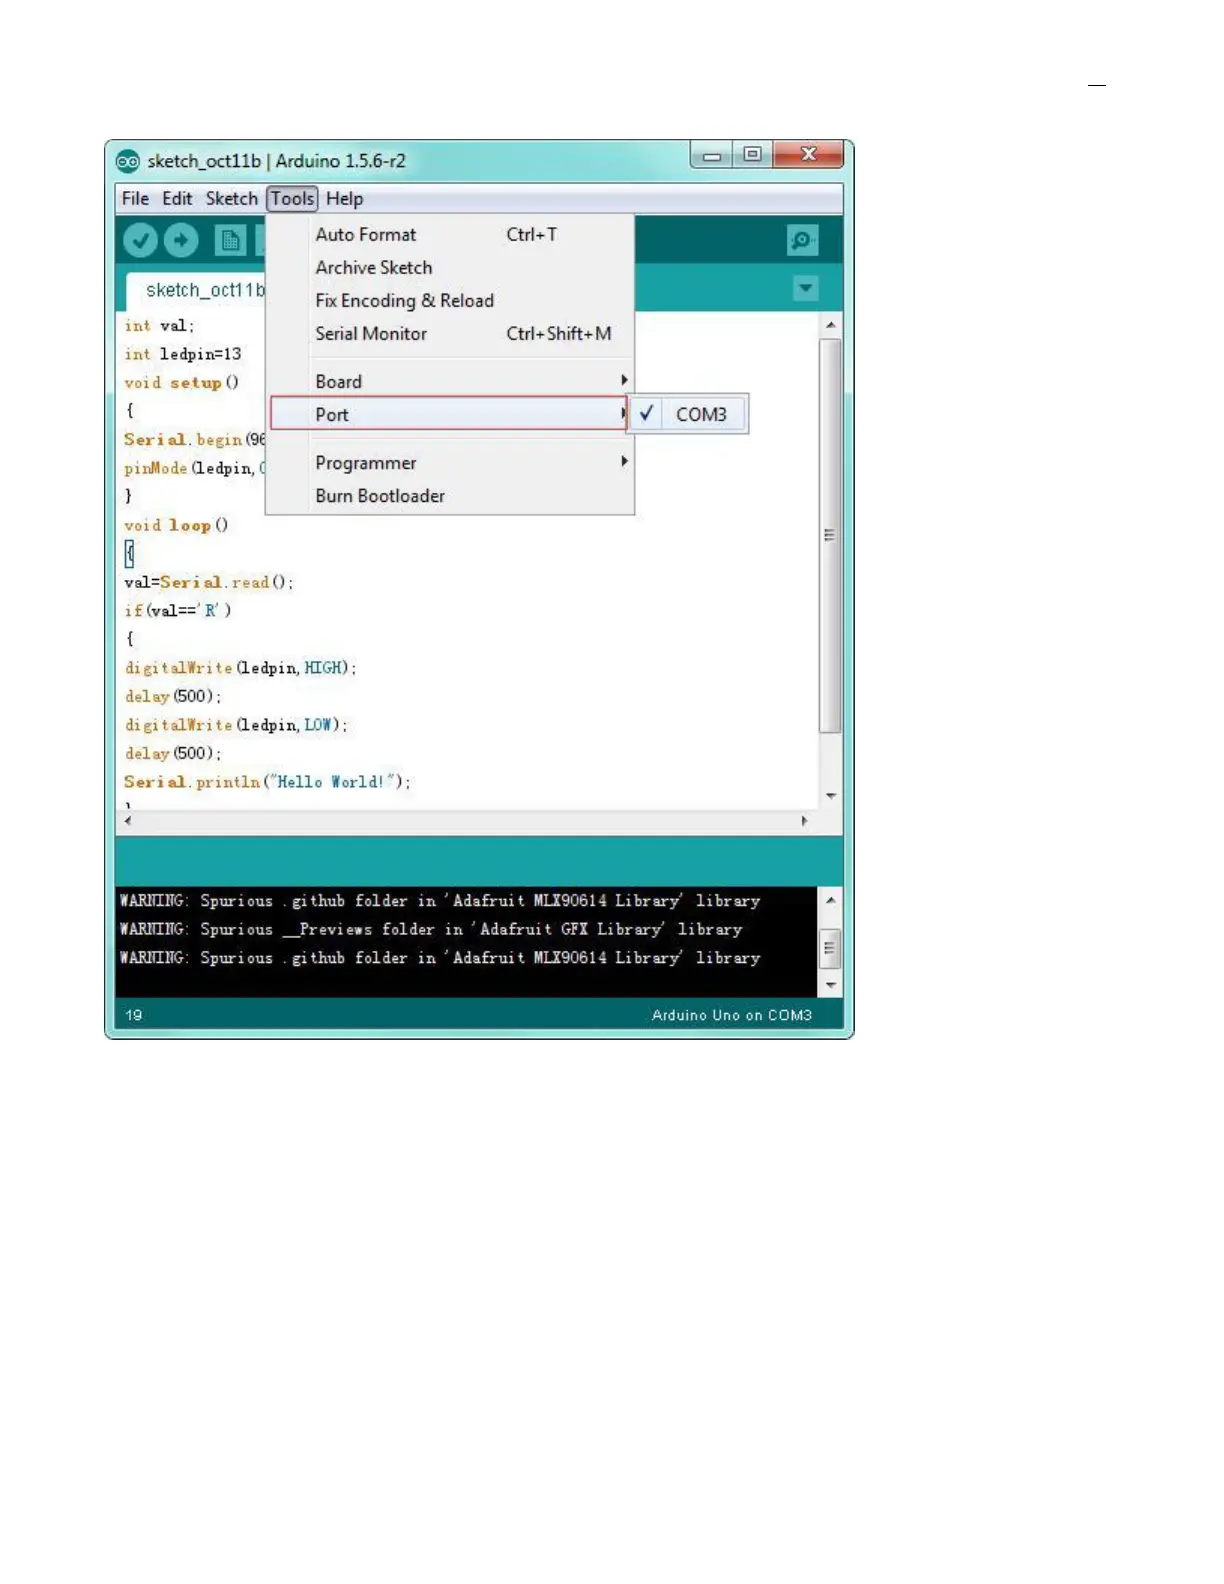Click the 'val=Serial.read();' code line
Image resolution: width=1224 pixels, height=1584 pixels.
(208, 582)
